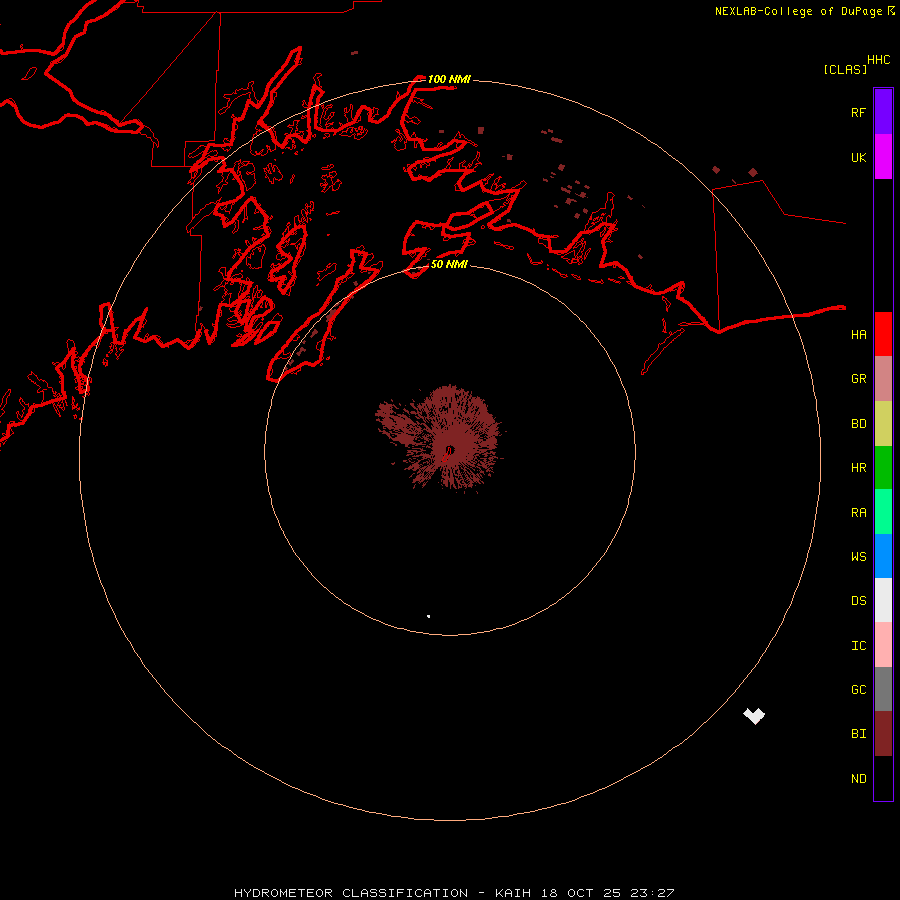Click the HA red legend swatch
Image resolution: width=900 pixels, height=900 pixels.
coord(883,334)
